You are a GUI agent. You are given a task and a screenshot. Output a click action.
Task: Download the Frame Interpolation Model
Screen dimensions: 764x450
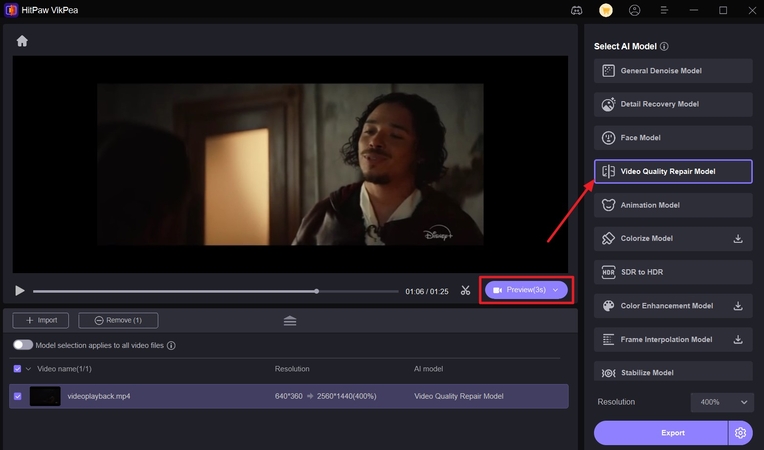pos(738,339)
